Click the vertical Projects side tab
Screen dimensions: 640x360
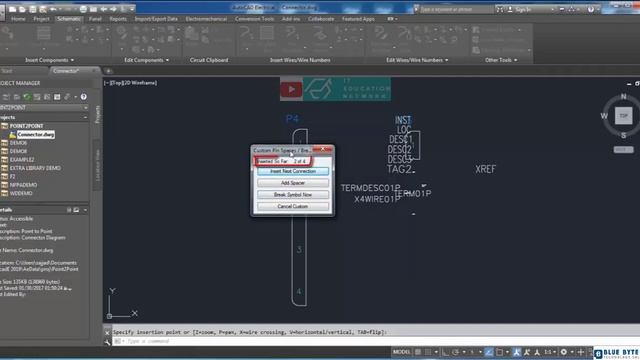pos(97,115)
